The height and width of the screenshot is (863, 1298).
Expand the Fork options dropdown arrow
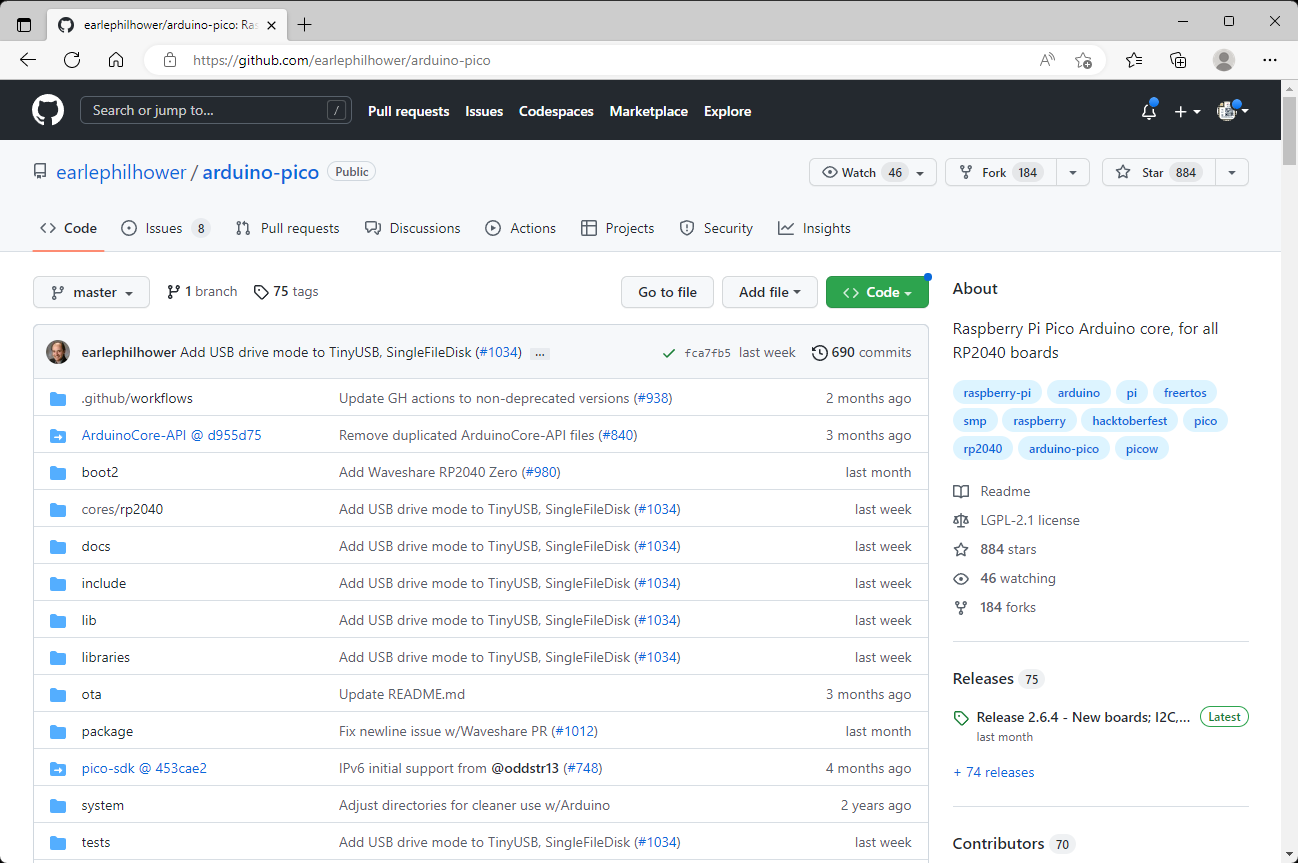pyautogui.click(x=1072, y=172)
